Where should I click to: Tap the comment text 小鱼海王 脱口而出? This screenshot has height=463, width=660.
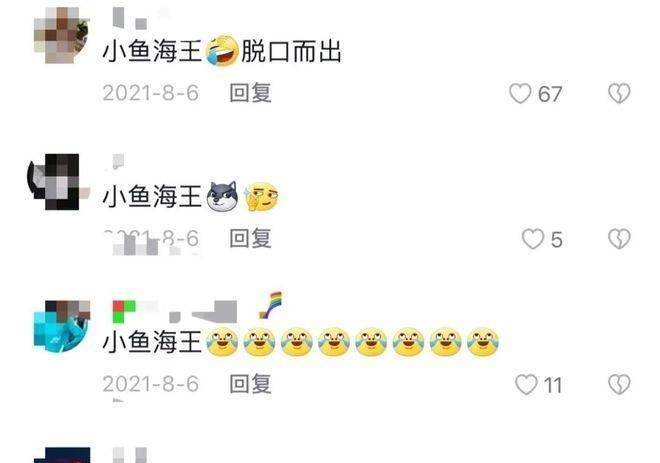[222, 51]
